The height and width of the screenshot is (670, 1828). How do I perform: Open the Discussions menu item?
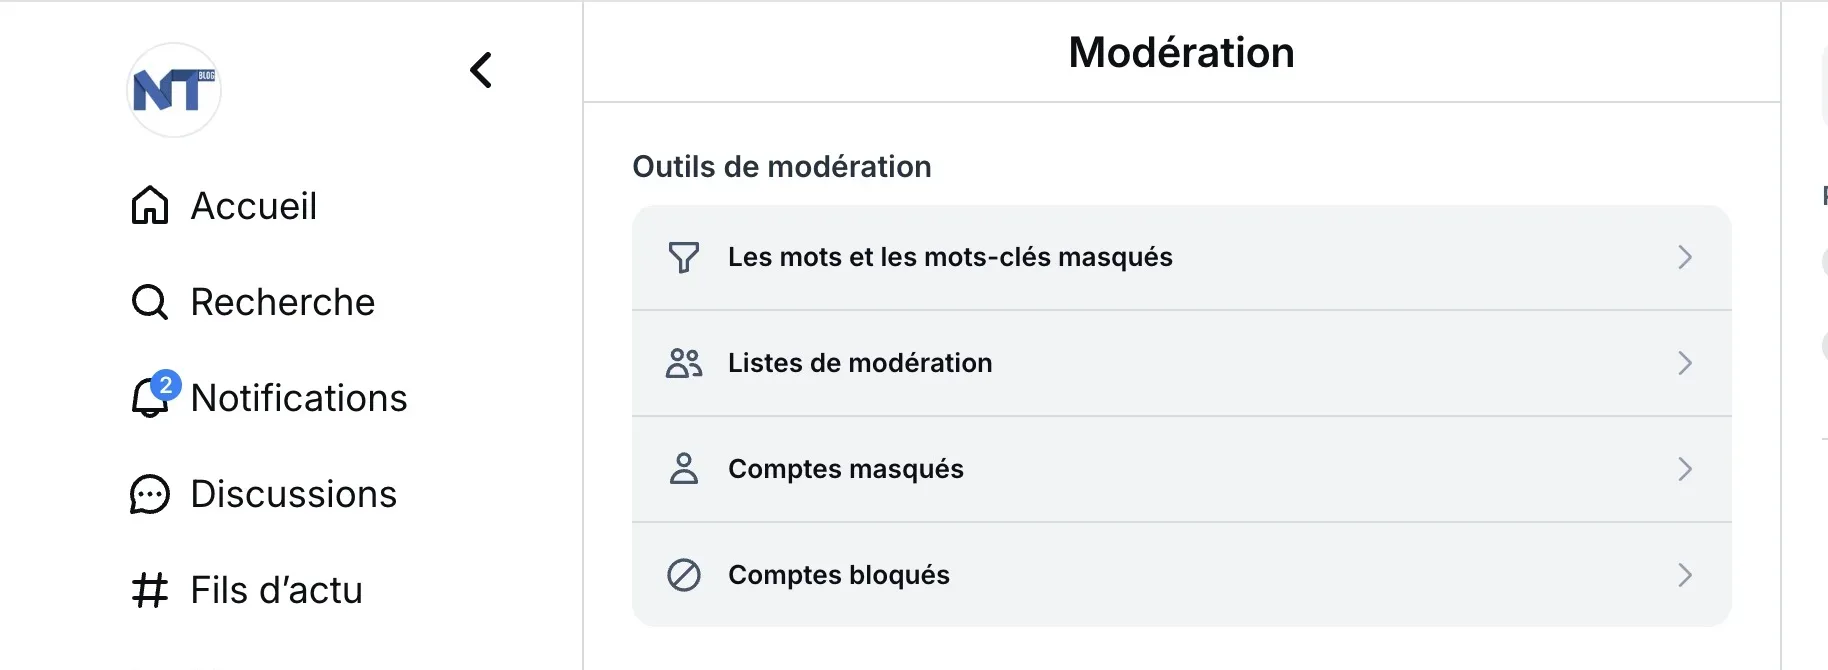pos(294,494)
